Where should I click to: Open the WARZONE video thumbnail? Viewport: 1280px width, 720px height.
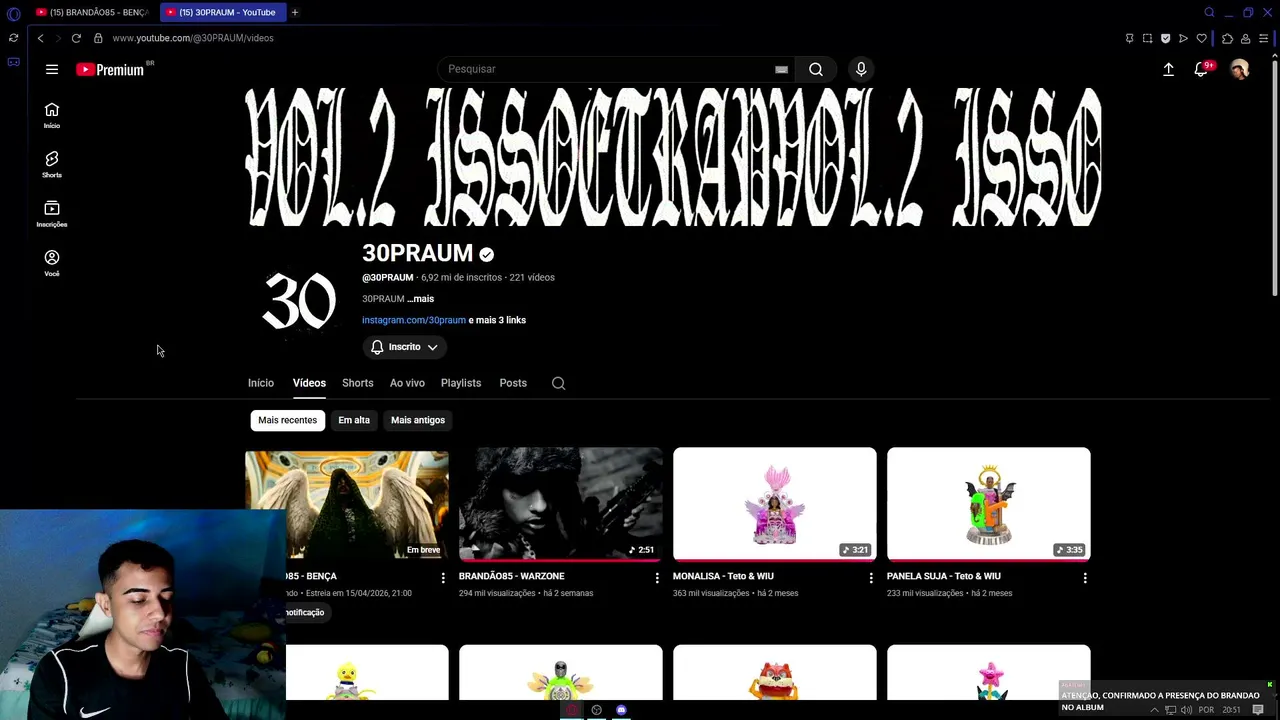tap(561, 504)
